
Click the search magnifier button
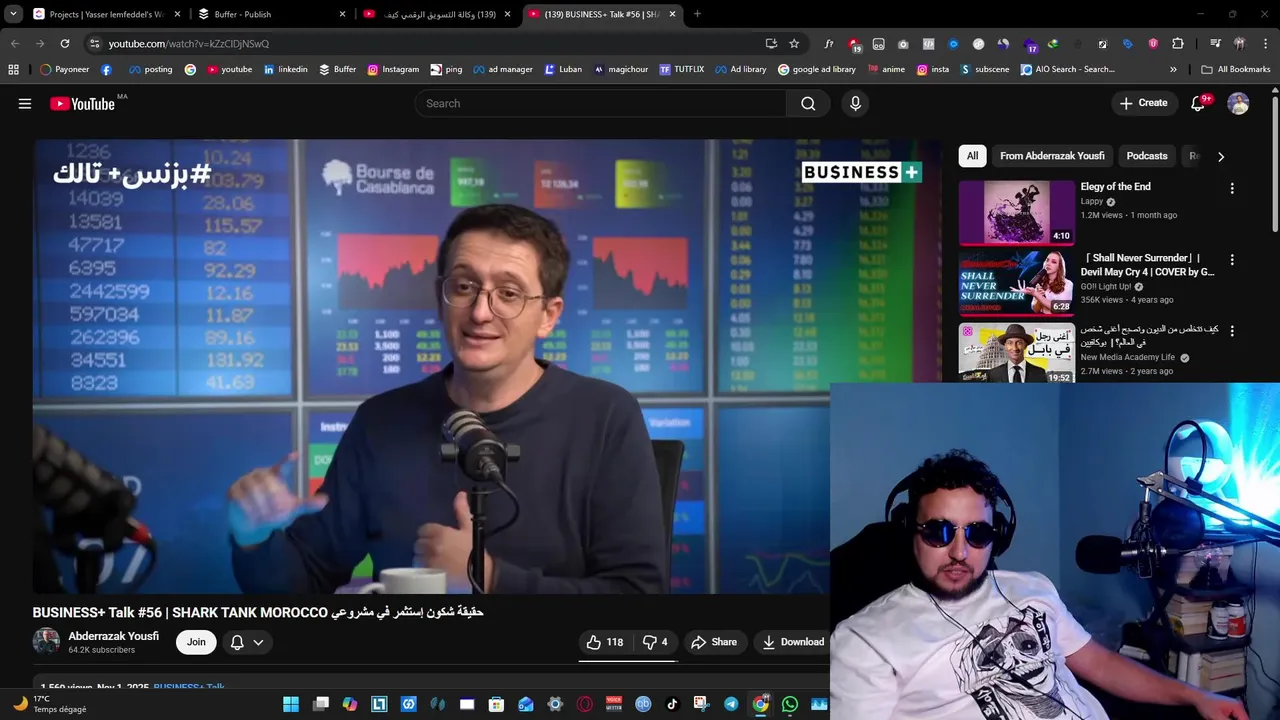[x=808, y=103]
